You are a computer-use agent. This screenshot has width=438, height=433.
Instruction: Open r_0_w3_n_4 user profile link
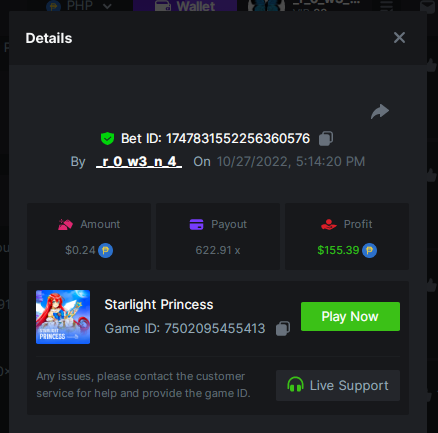139,162
